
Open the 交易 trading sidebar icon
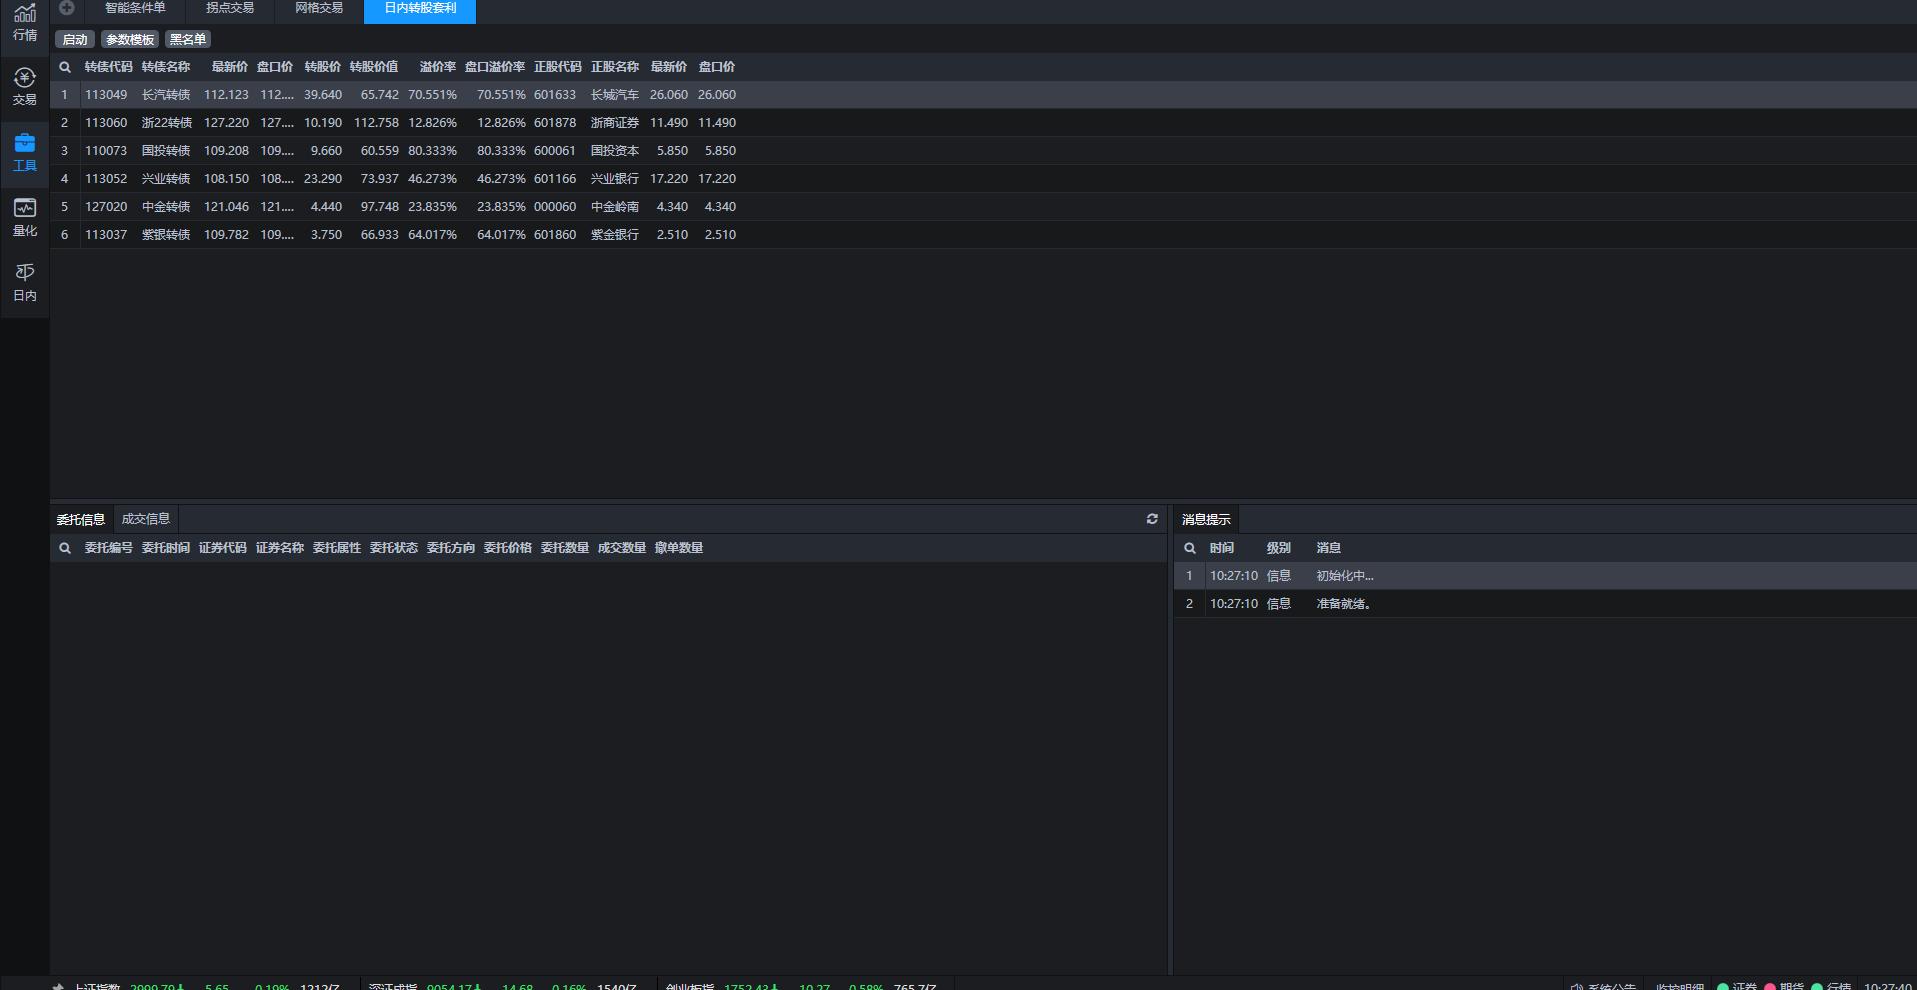click(x=24, y=86)
